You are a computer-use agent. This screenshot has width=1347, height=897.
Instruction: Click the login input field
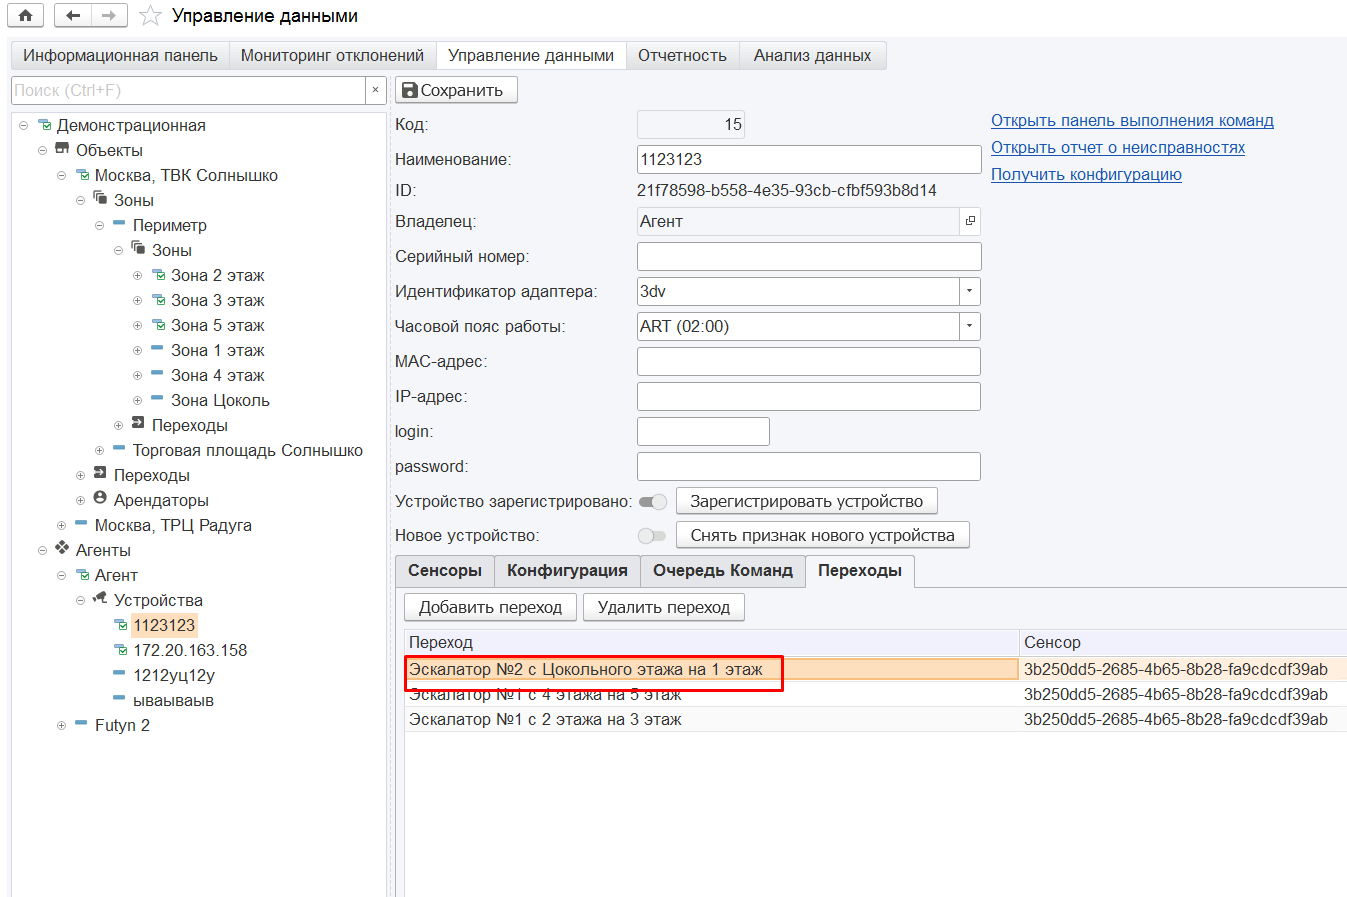click(703, 431)
